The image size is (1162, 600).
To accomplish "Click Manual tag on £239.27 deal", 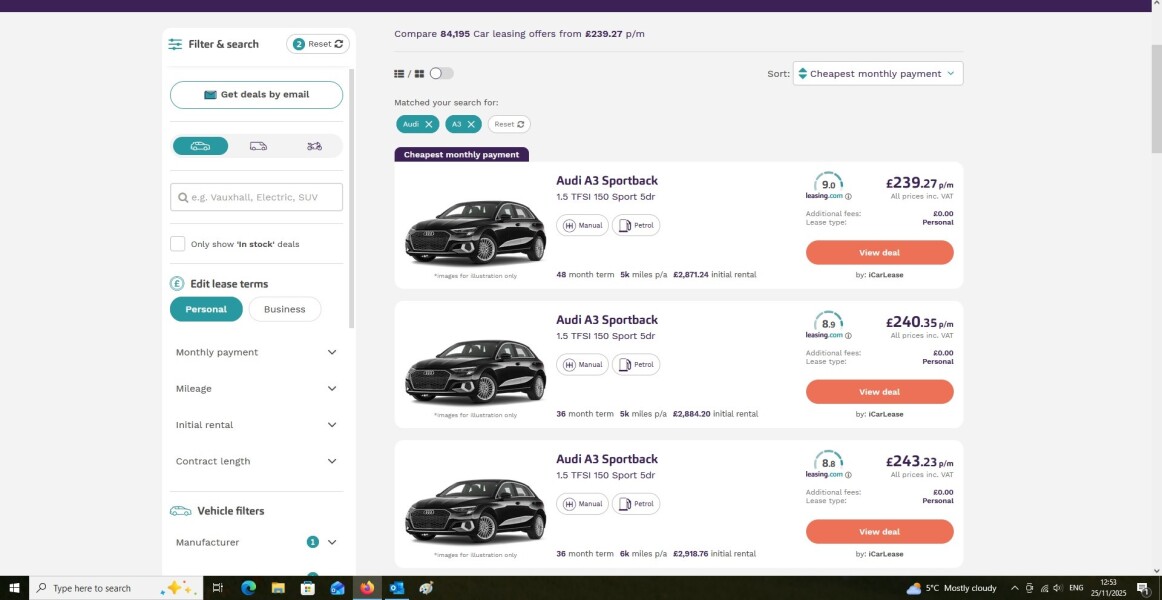I will [582, 225].
